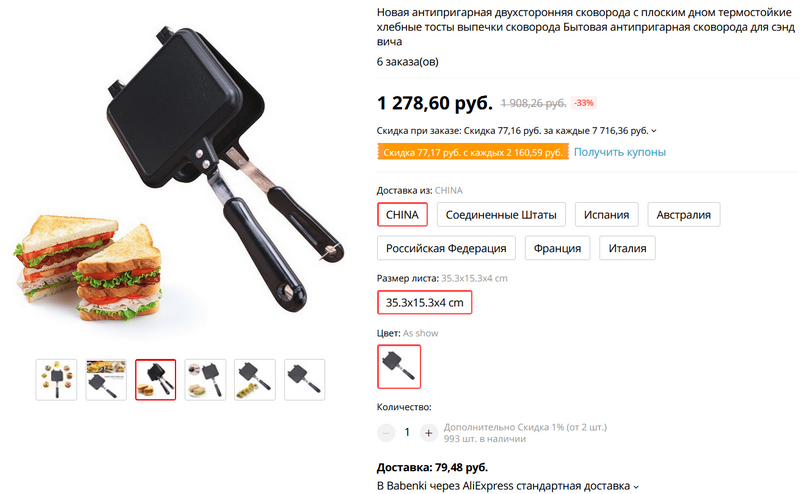View the fourth product thumbnail
Viewport: 800px width, 494px height.
[205, 380]
